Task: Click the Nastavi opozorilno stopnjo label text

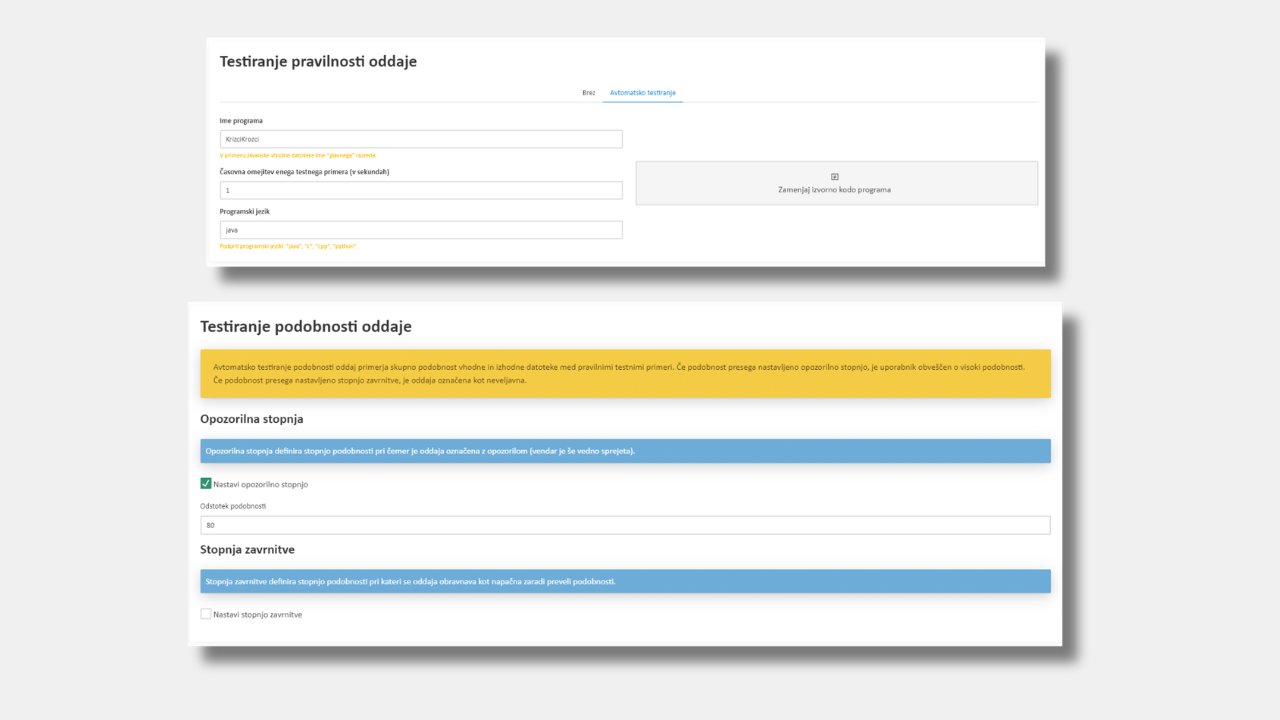Action: [x=260, y=484]
